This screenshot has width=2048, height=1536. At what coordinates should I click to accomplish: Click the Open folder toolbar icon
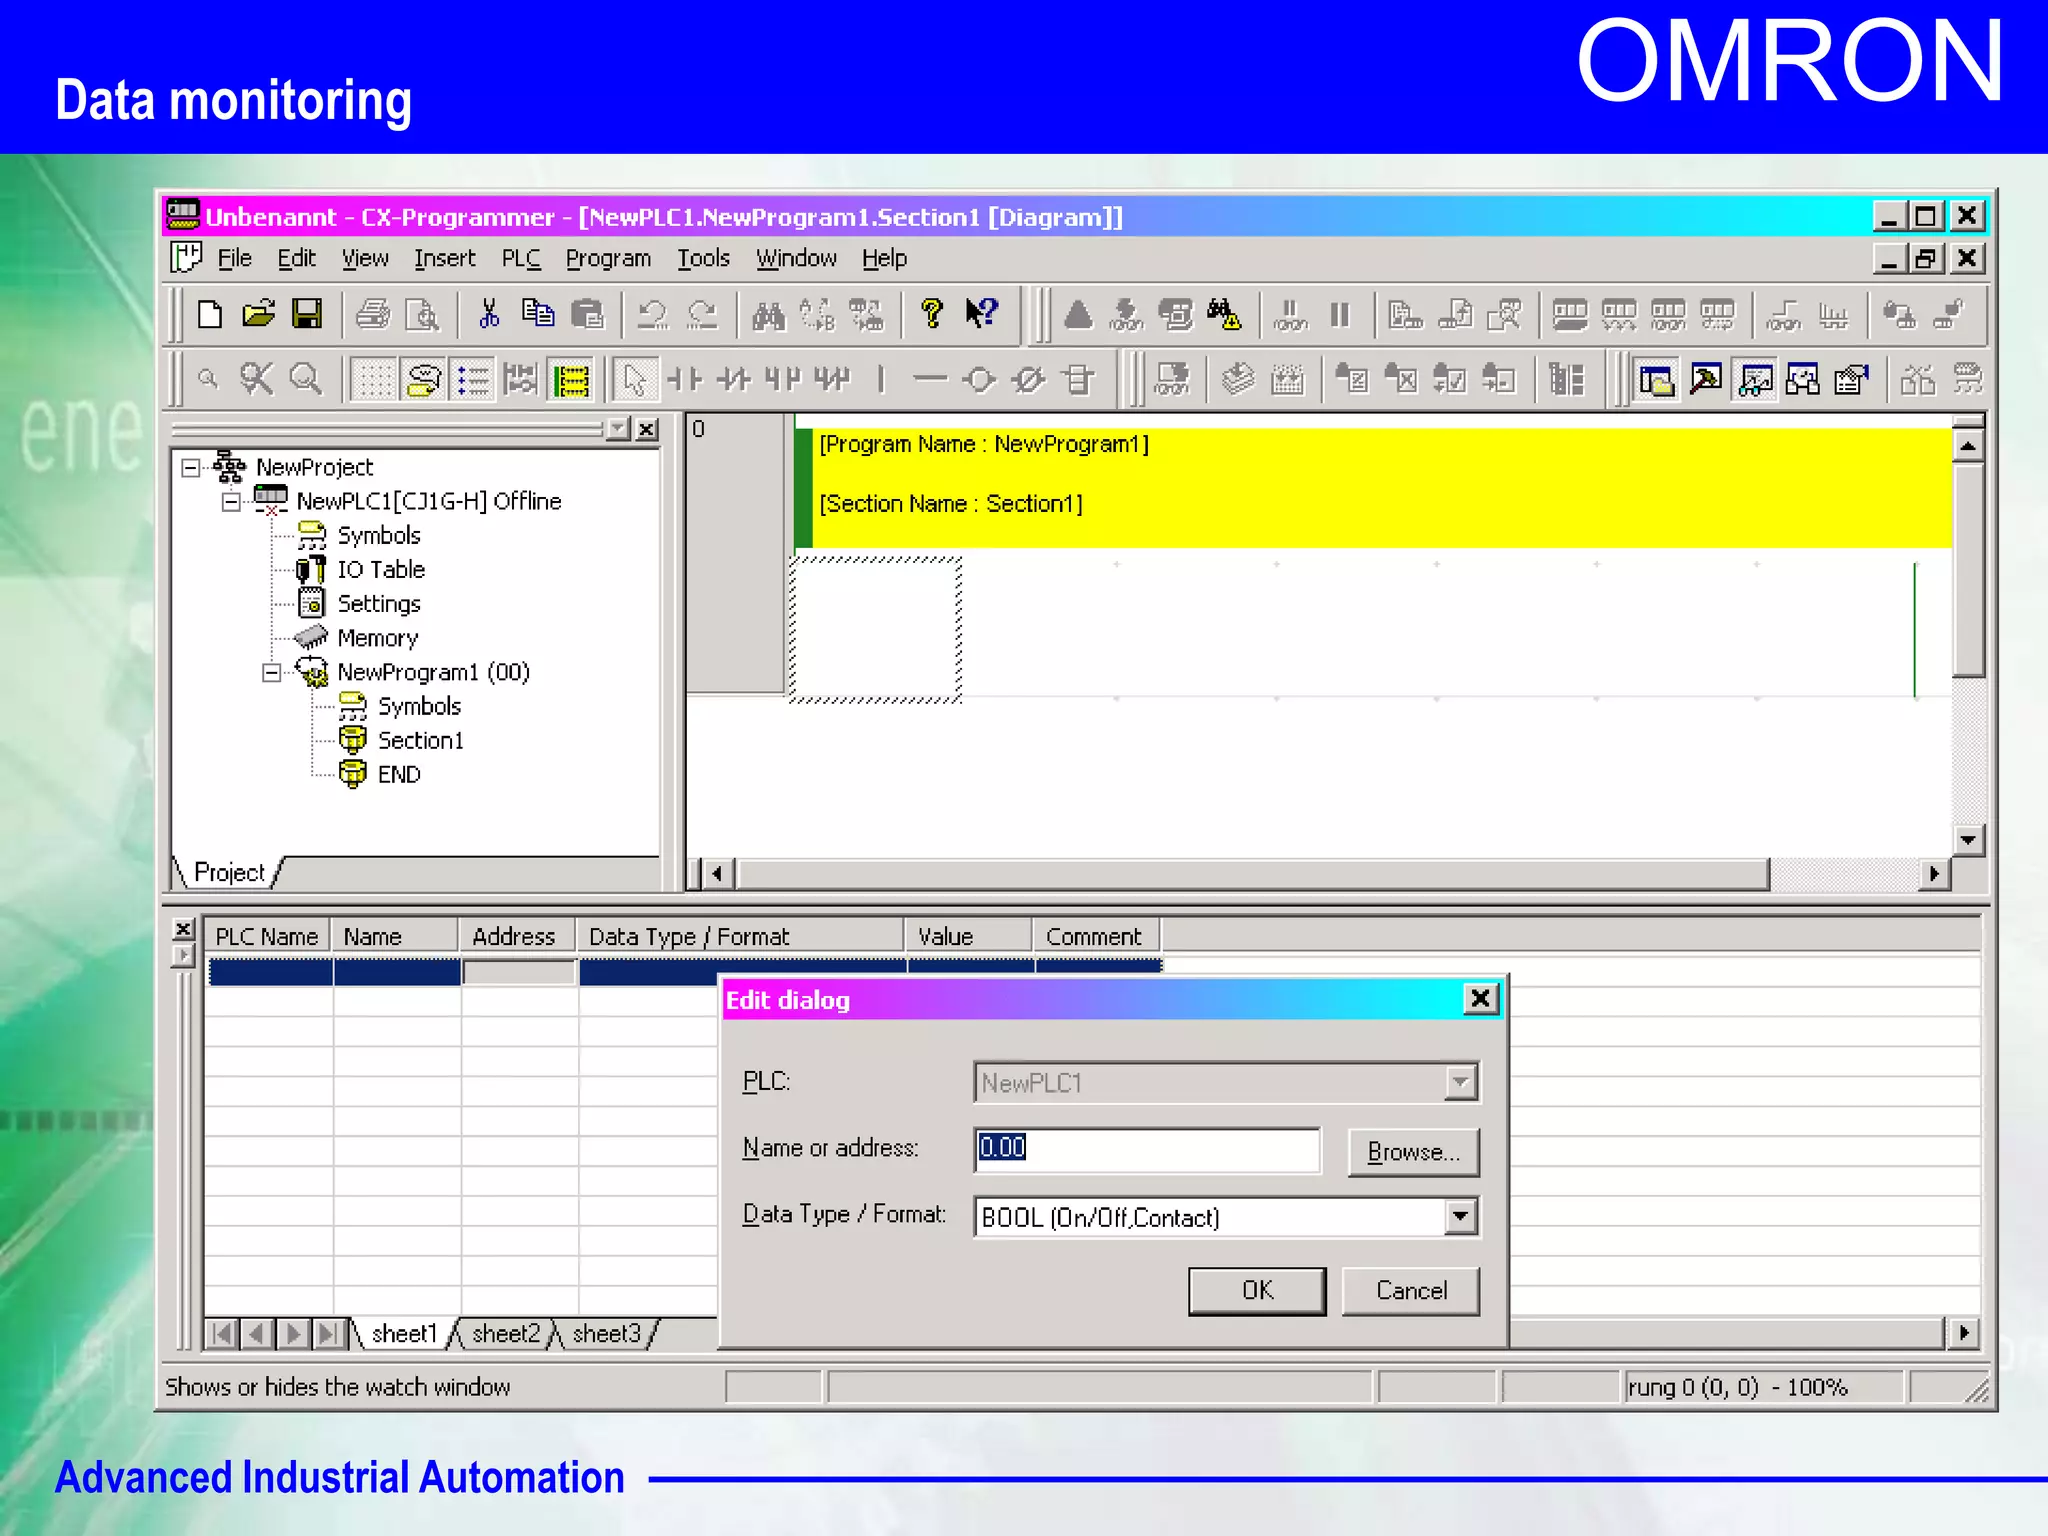tap(258, 314)
